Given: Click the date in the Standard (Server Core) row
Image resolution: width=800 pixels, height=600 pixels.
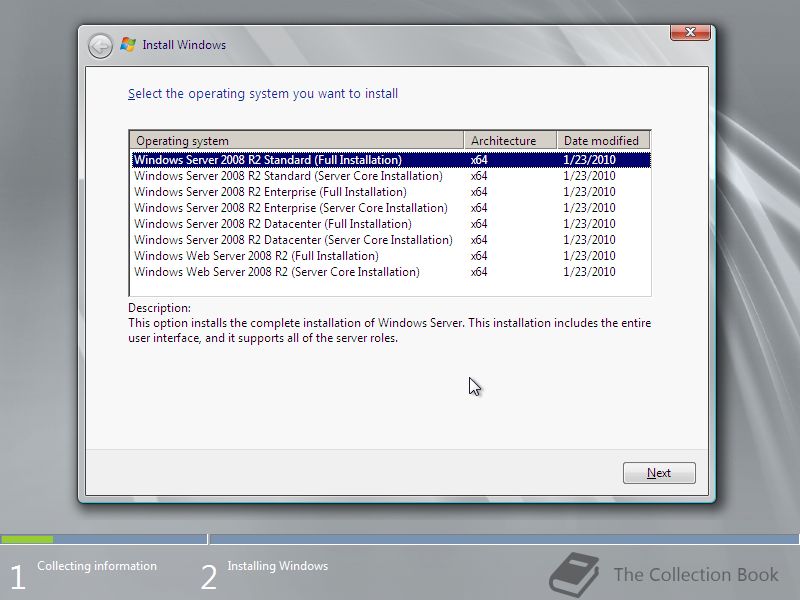Looking at the screenshot, I should pos(589,176).
